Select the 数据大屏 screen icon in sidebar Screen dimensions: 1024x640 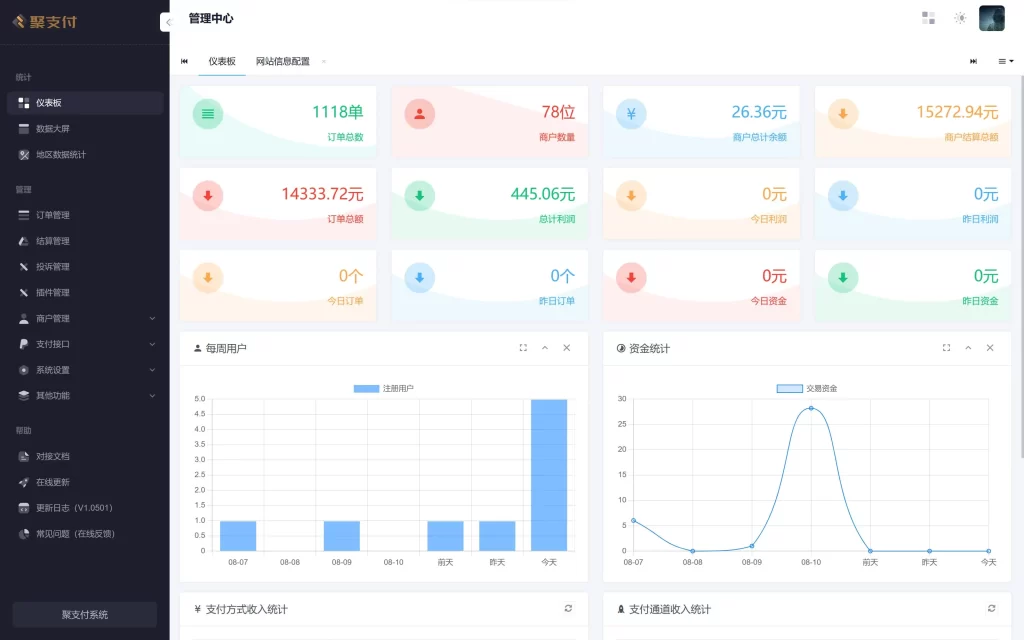point(23,128)
